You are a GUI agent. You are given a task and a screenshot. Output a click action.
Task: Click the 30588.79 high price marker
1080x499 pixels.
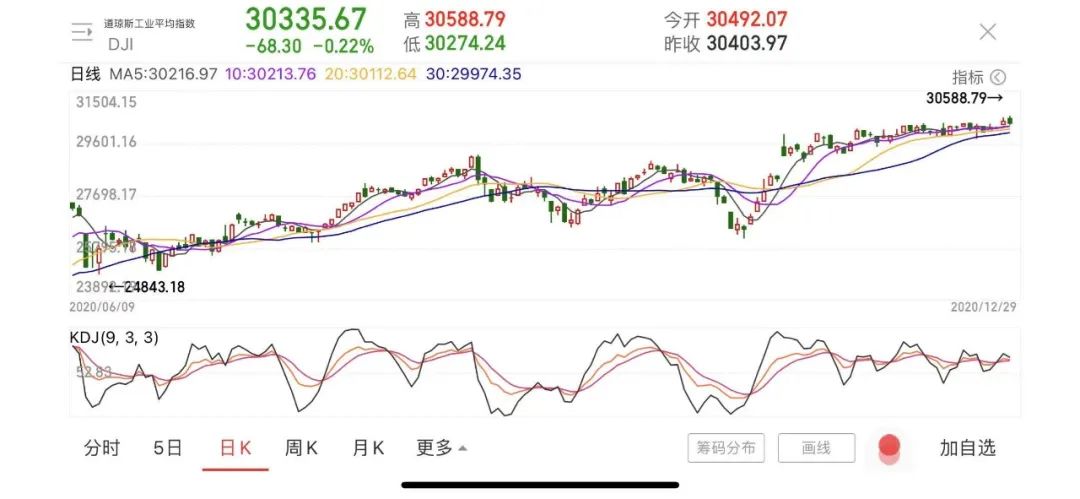(964, 98)
